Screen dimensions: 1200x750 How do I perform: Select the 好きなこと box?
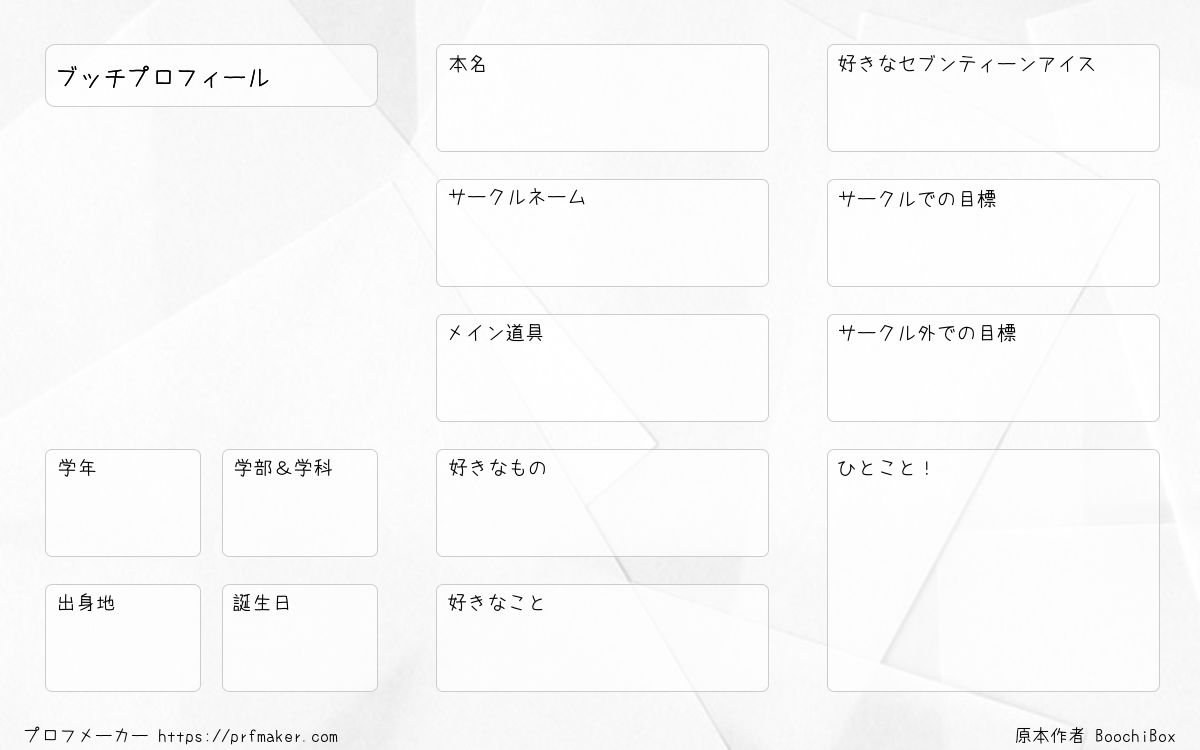click(x=602, y=638)
